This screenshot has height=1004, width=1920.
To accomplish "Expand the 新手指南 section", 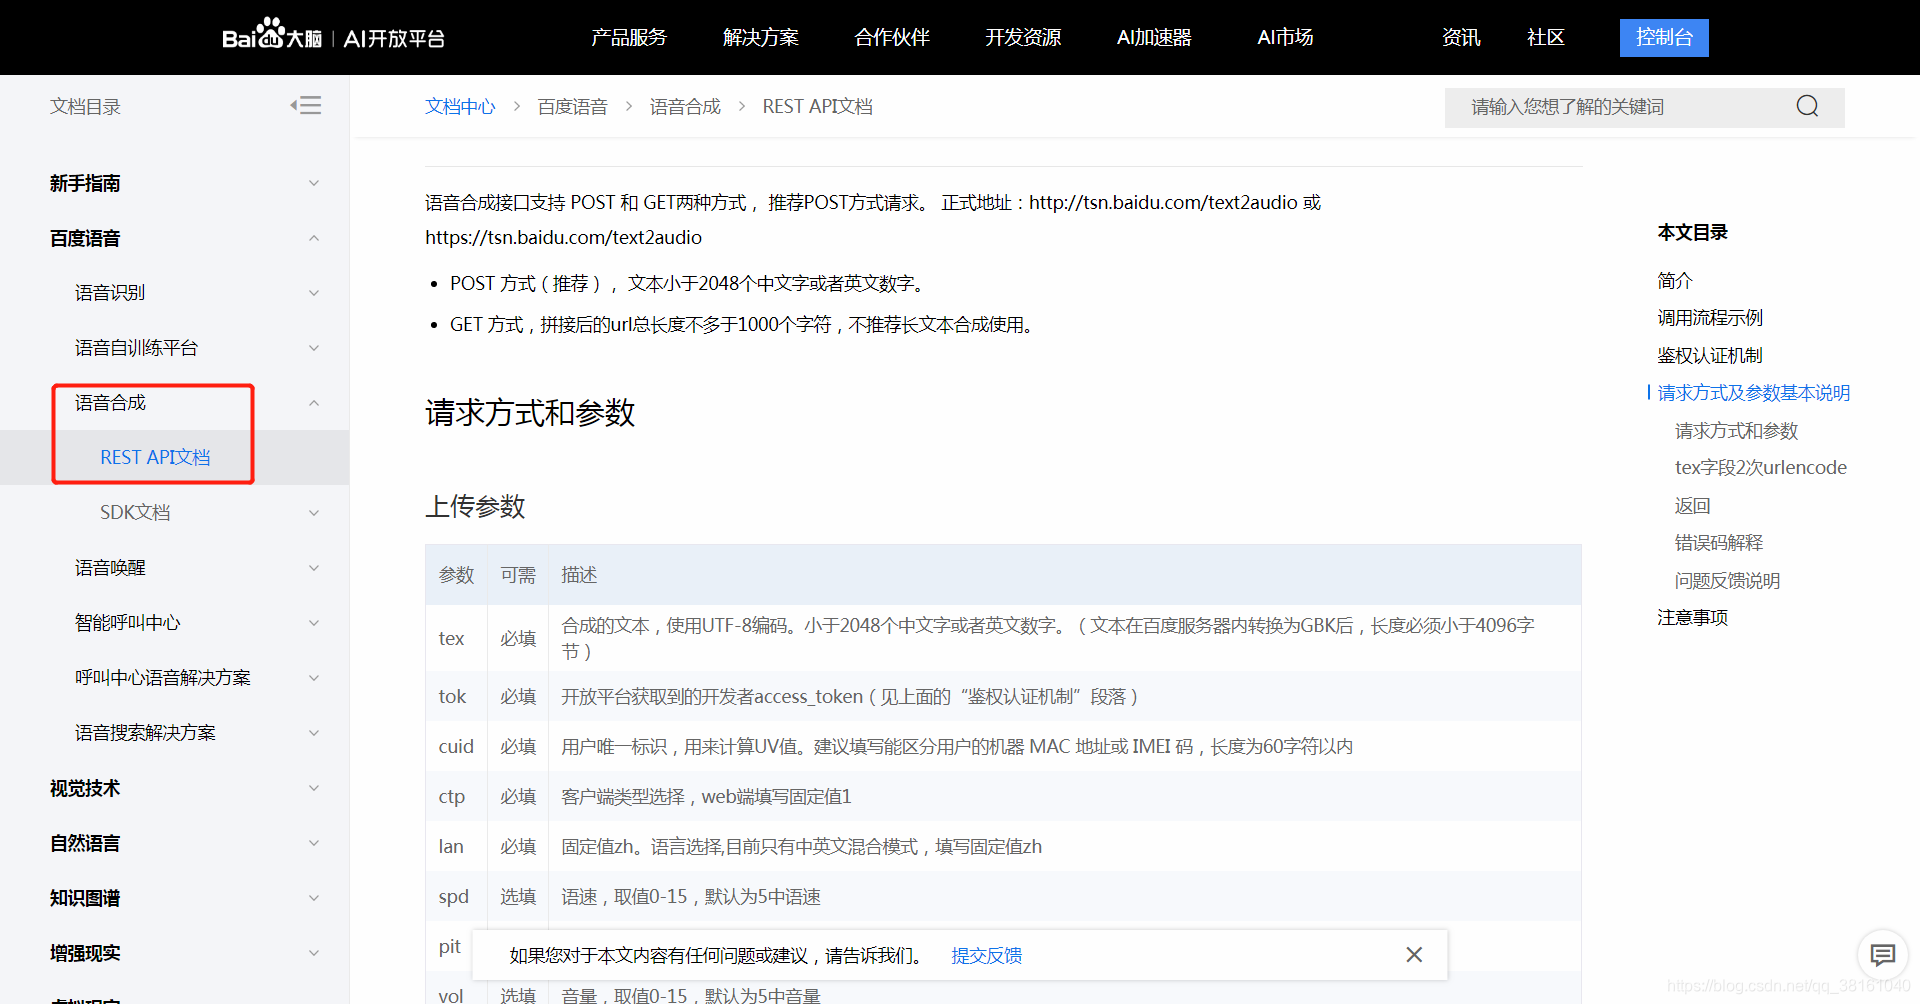I will [x=314, y=183].
